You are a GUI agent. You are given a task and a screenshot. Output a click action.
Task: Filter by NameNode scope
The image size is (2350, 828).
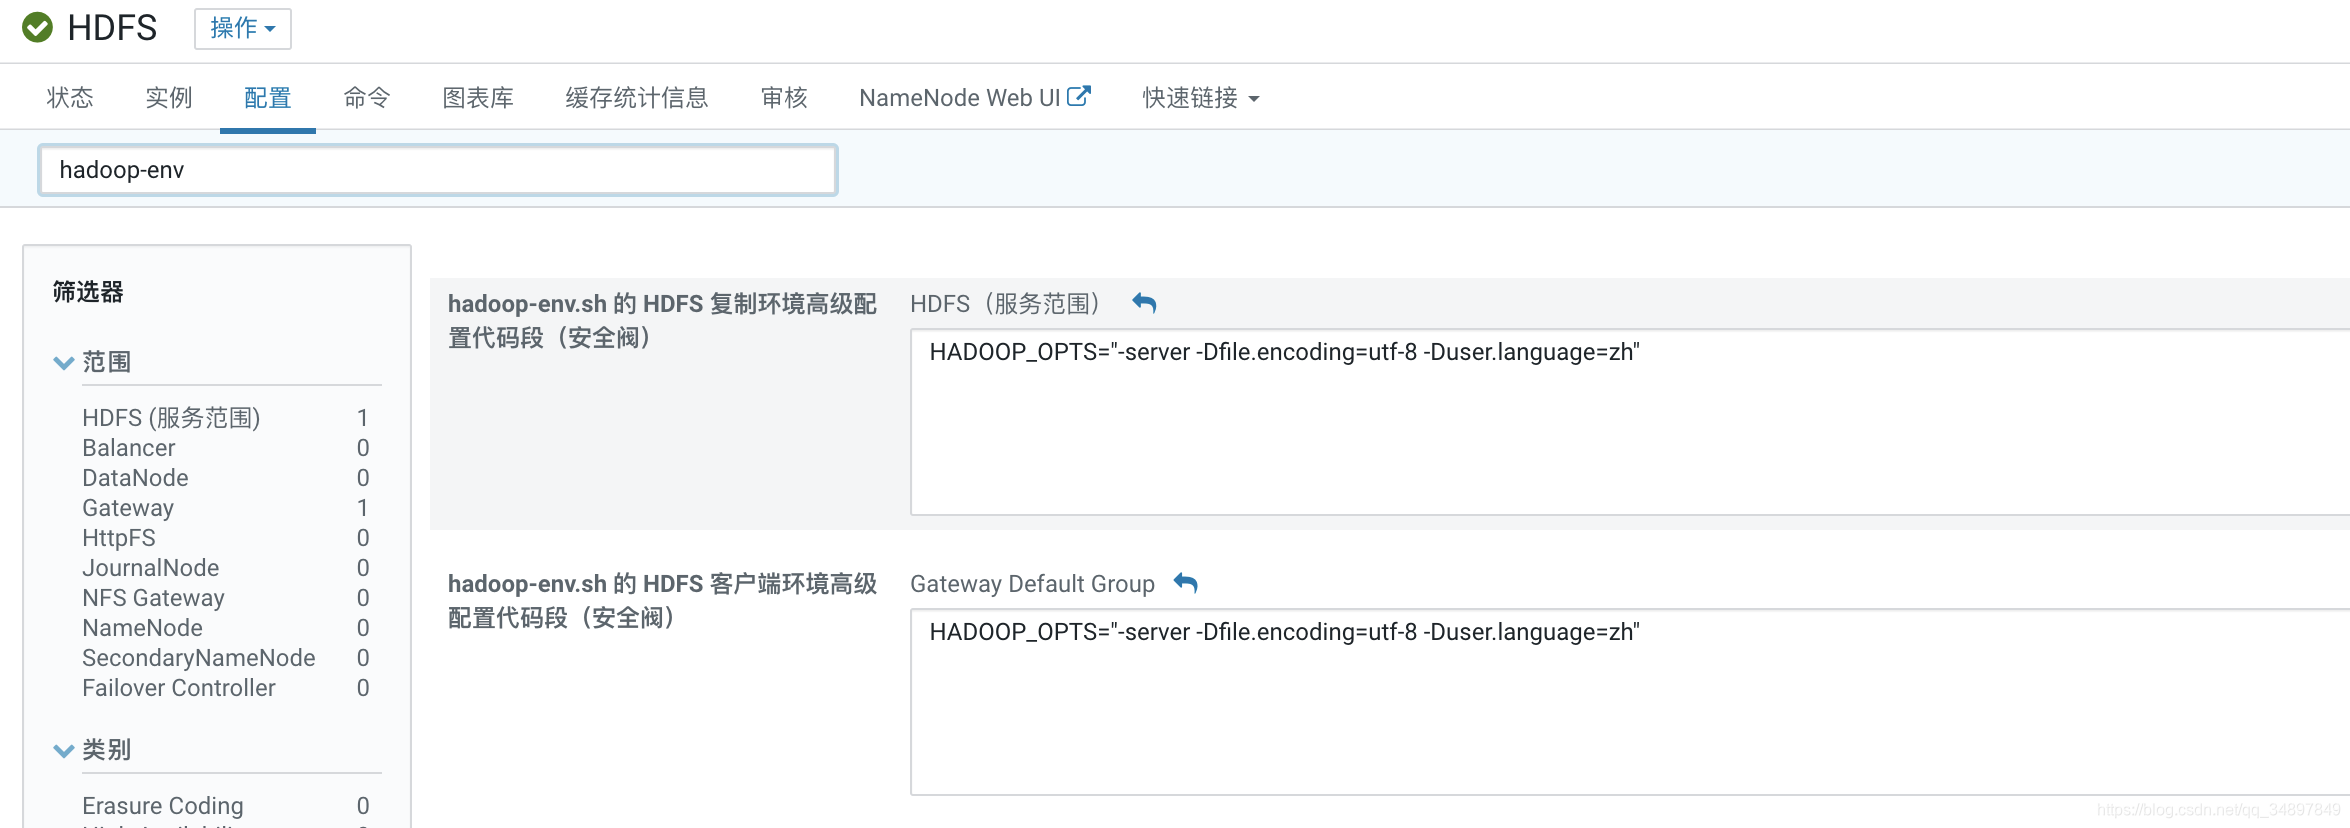[x=142, y=628]
